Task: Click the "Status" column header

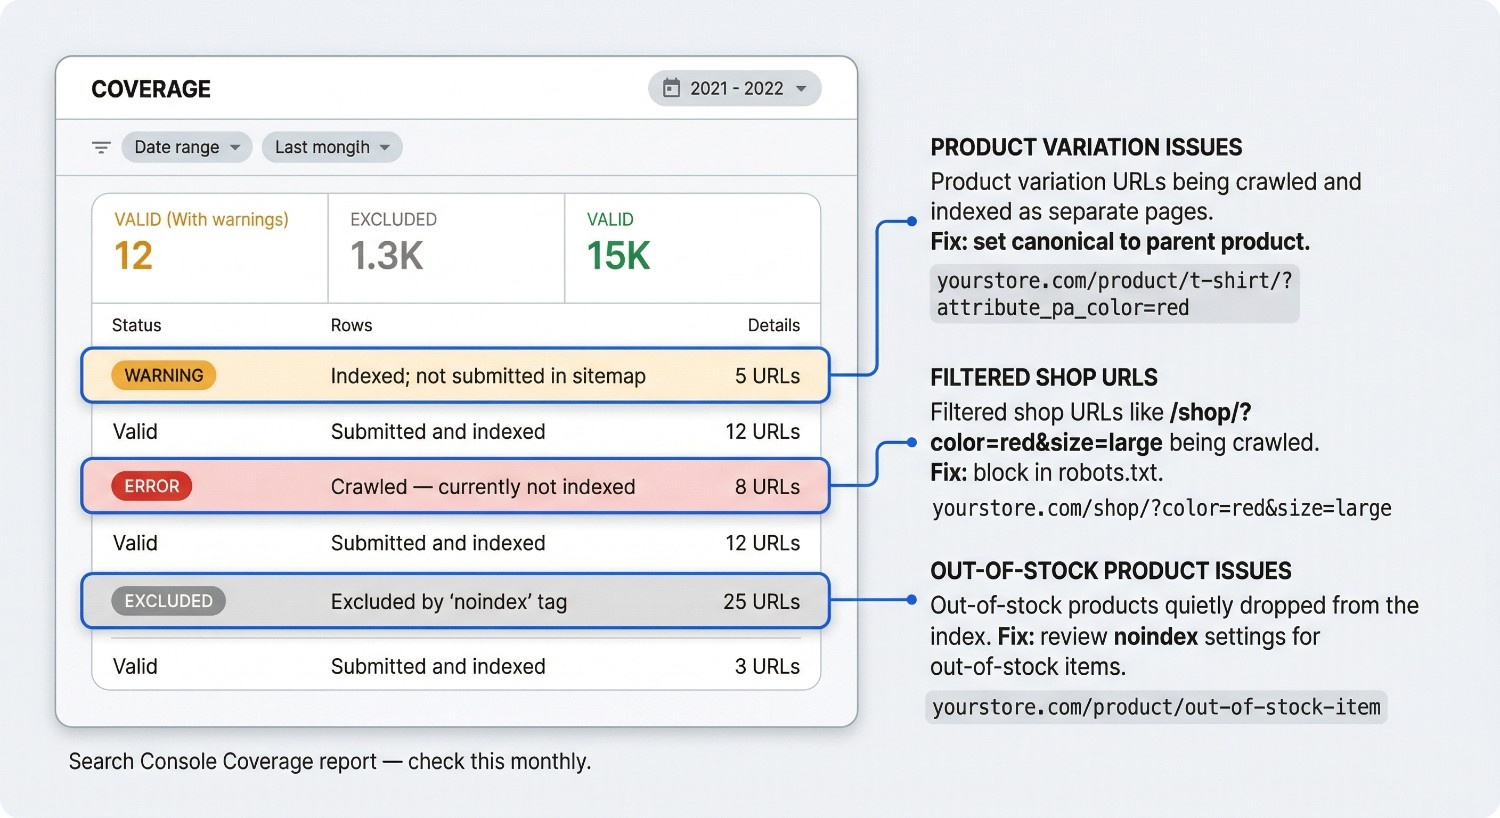Action: (137, 325)
